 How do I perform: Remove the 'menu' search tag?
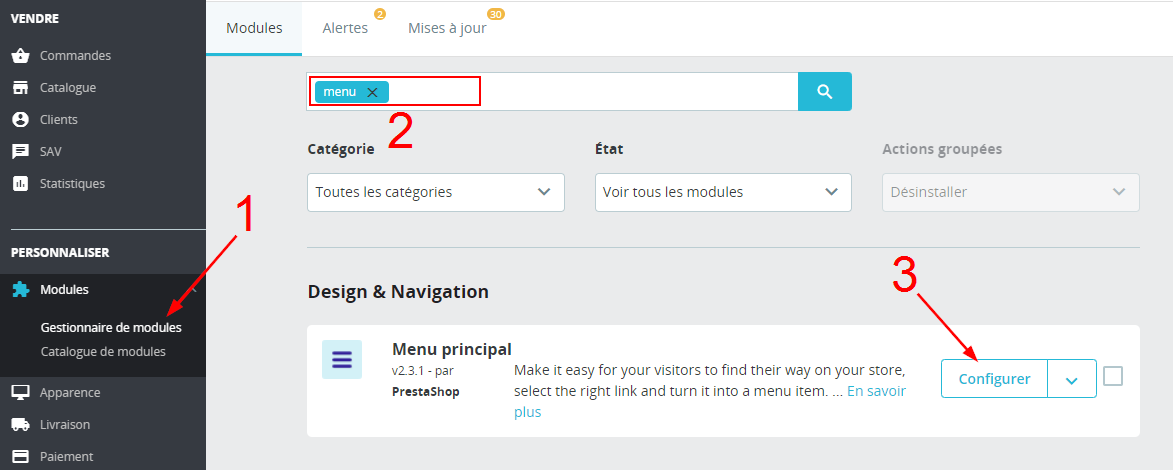point(372,92)
